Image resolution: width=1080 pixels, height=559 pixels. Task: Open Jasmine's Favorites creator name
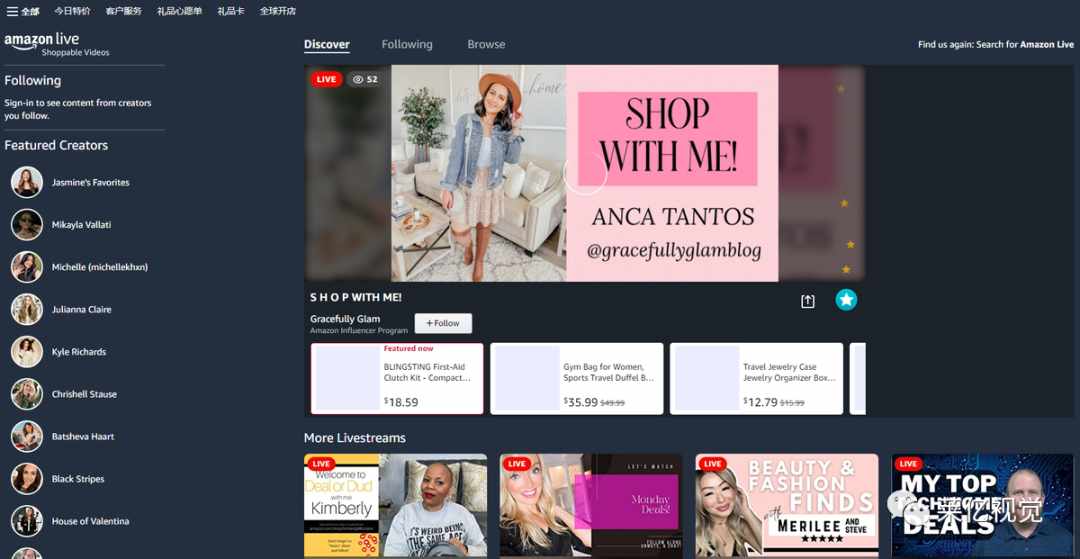(x=90, y=182)
